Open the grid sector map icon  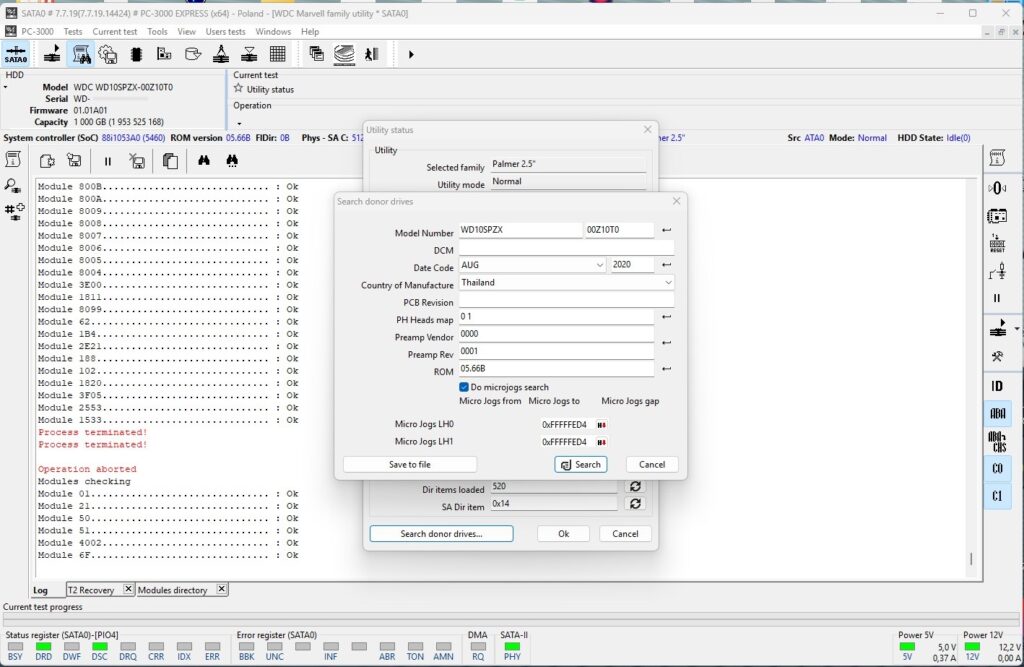278,54
